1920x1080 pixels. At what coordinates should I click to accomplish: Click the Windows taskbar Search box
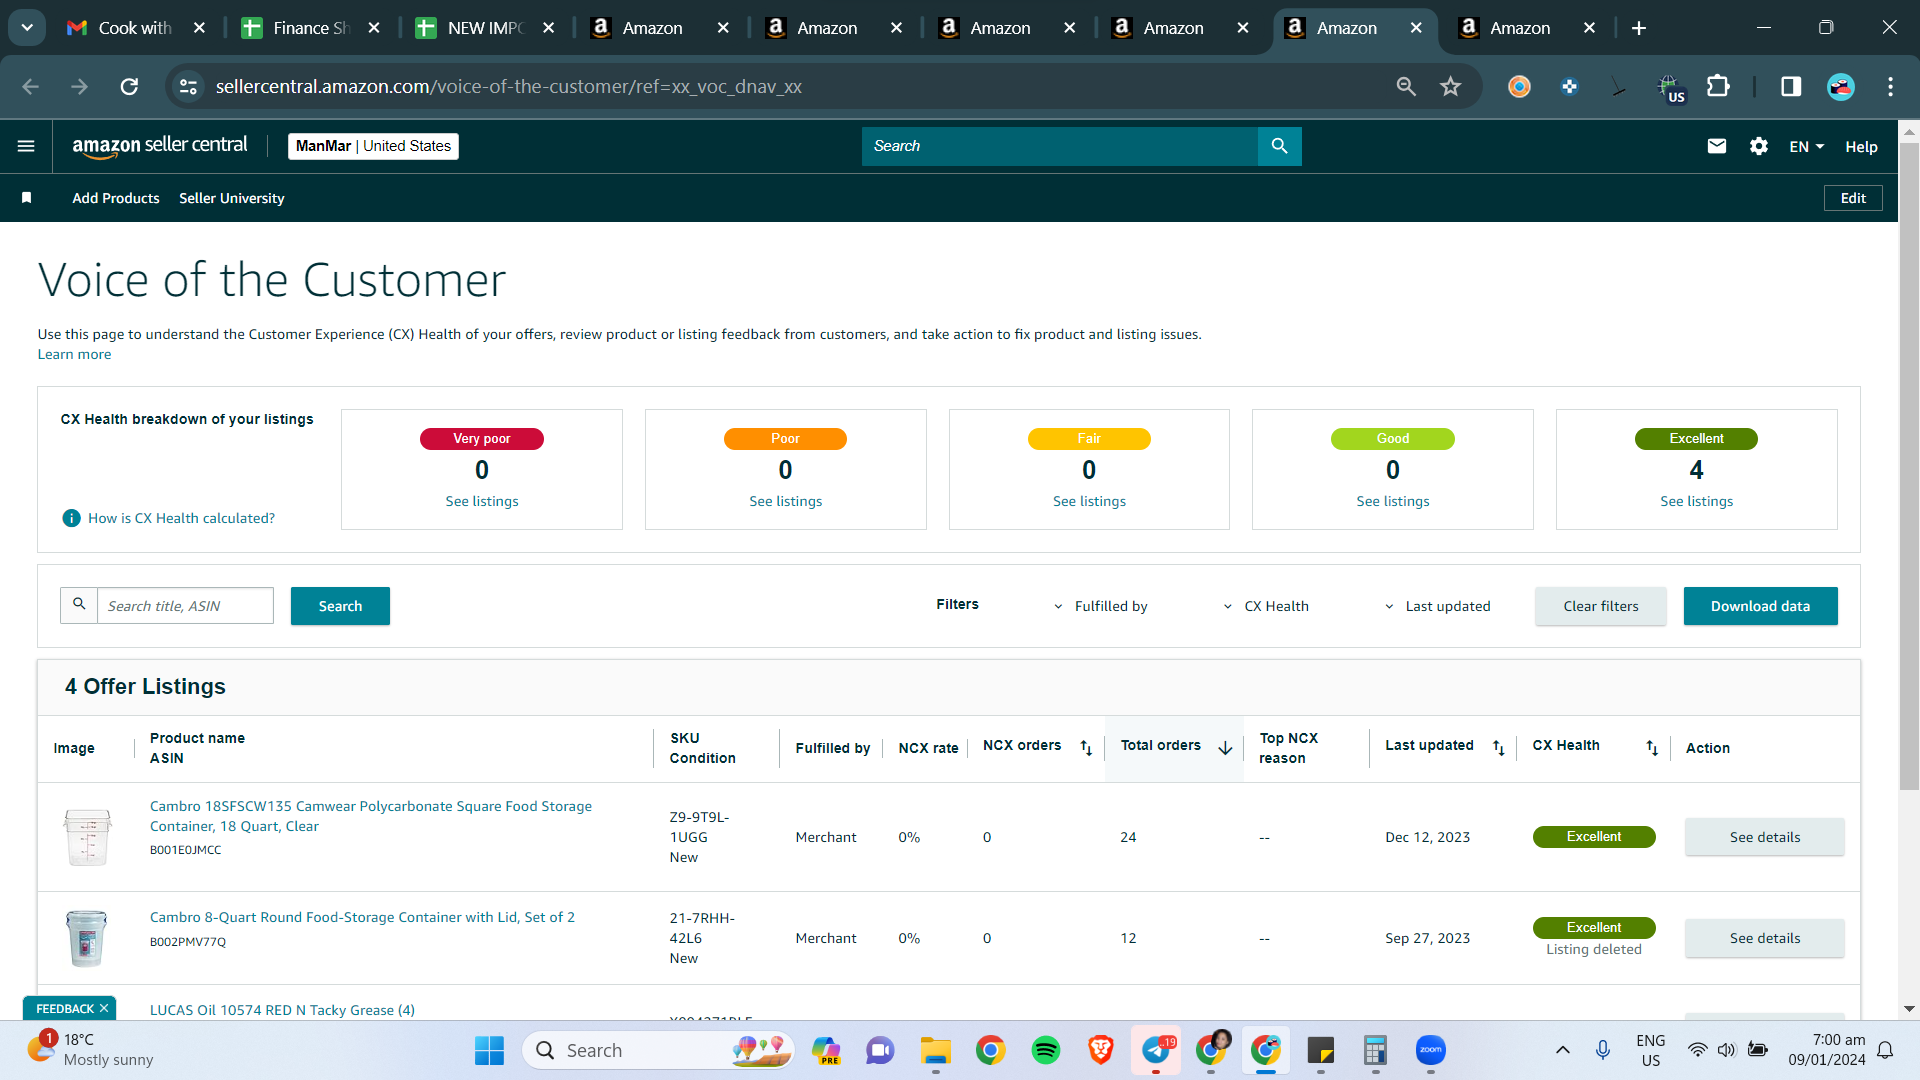click(658, 1050)
